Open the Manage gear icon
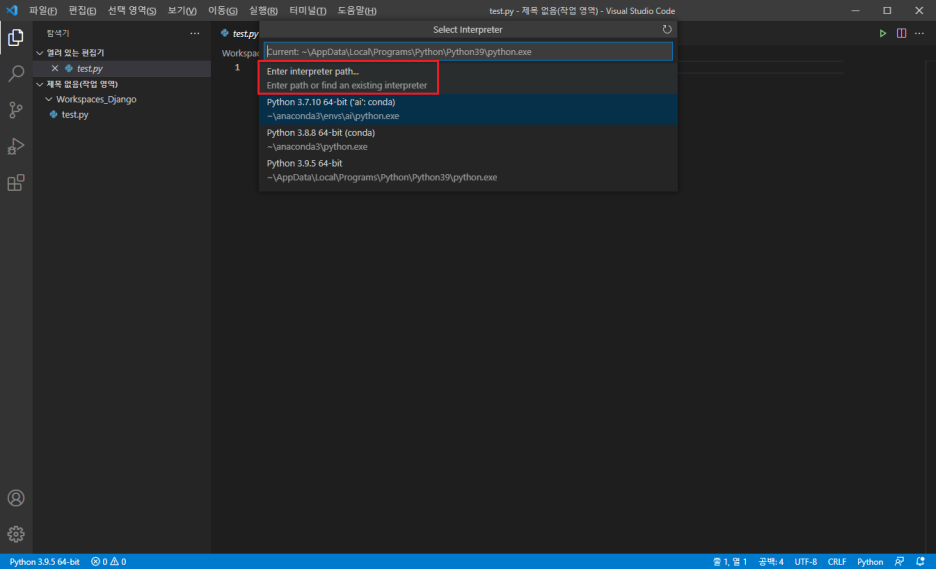Screen dimensions: 936x569 click(16, 534)
